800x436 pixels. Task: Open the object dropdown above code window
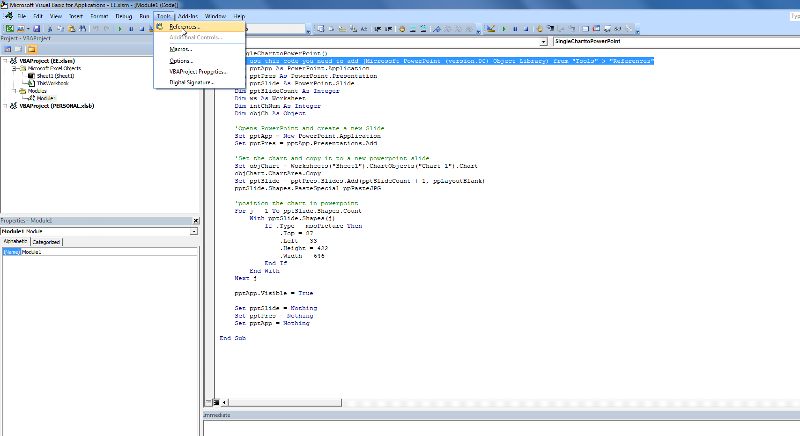point(544,42)
